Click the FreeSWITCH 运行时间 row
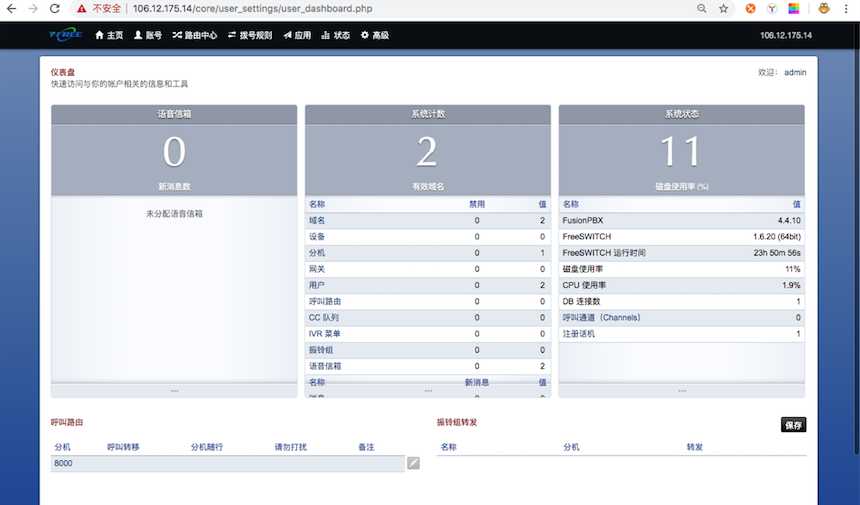Viewport: 860px width, 505px height. click(682, 253)
